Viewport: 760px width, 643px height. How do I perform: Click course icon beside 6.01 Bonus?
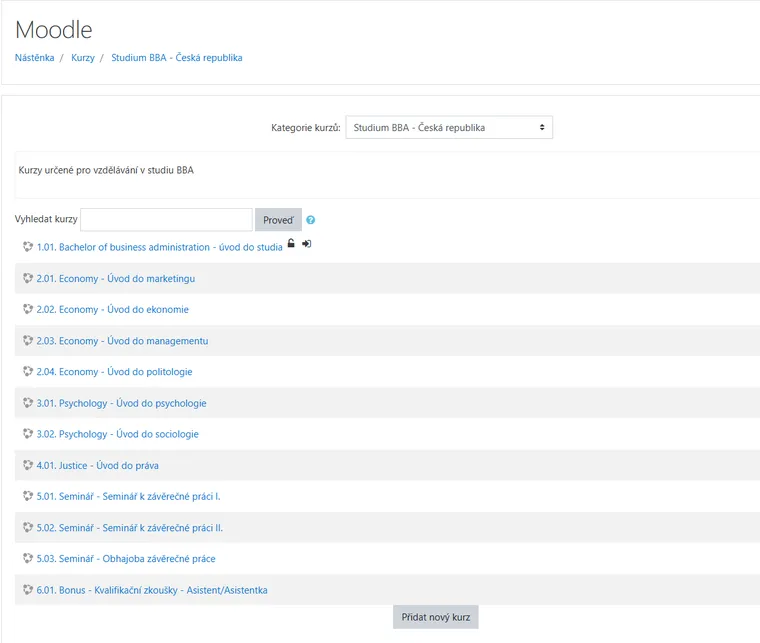tap(28, 590)
